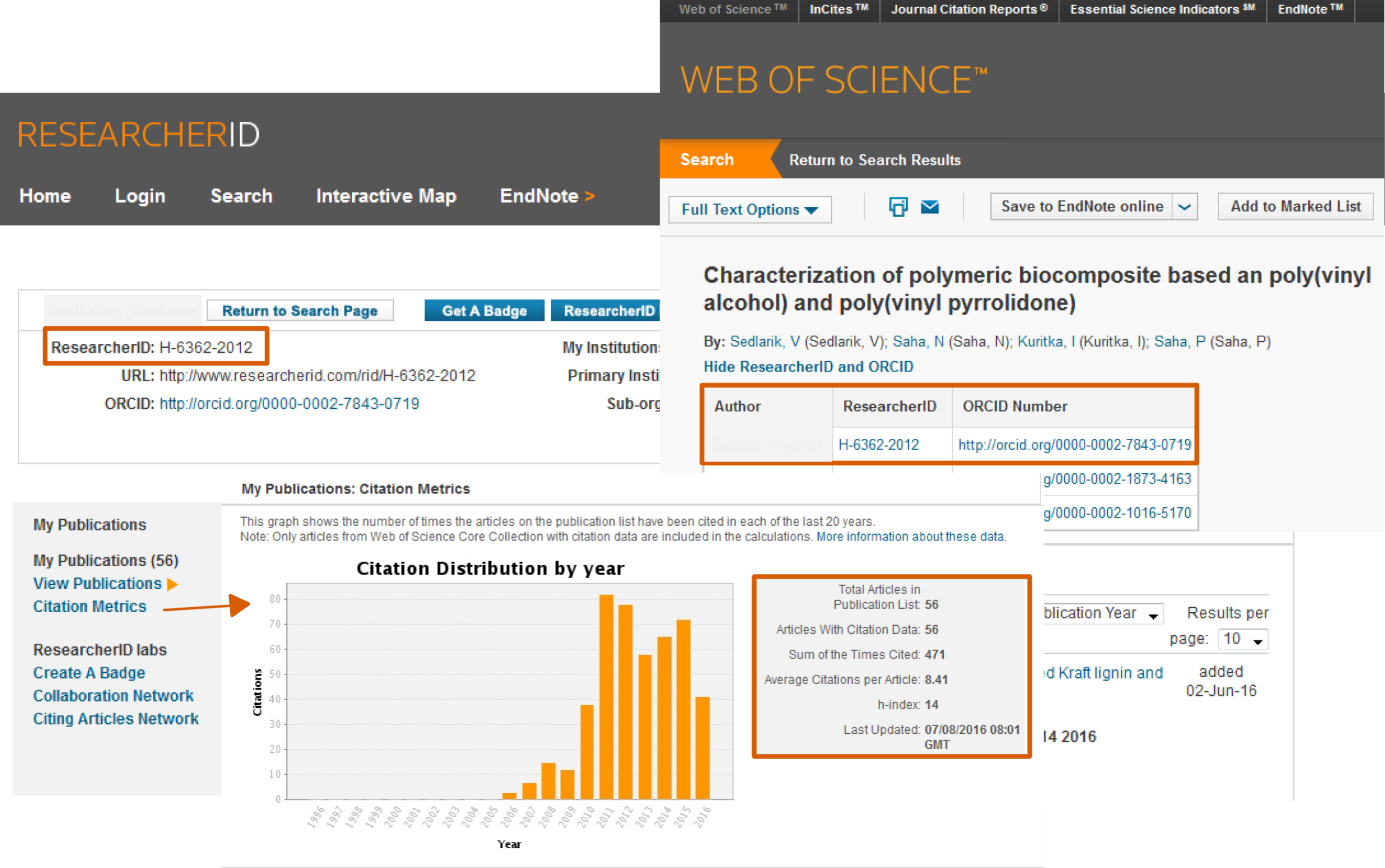
Task: Open the results per page dropdown
Action: (1245, 639)
